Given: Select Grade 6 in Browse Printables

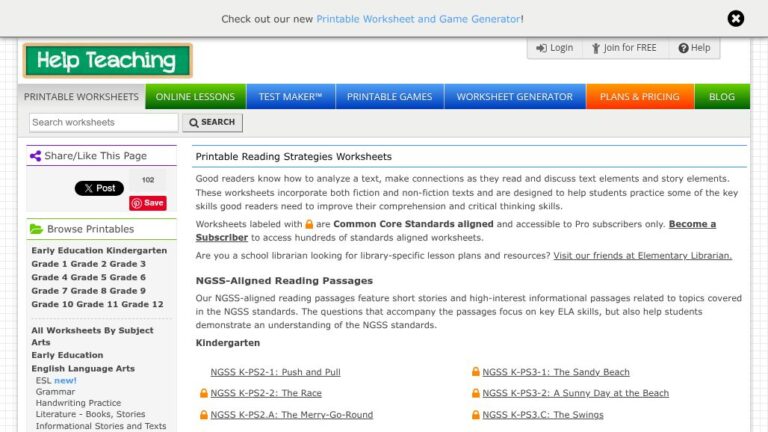Looking at the screenshot, I should click(x=128, y=277).
